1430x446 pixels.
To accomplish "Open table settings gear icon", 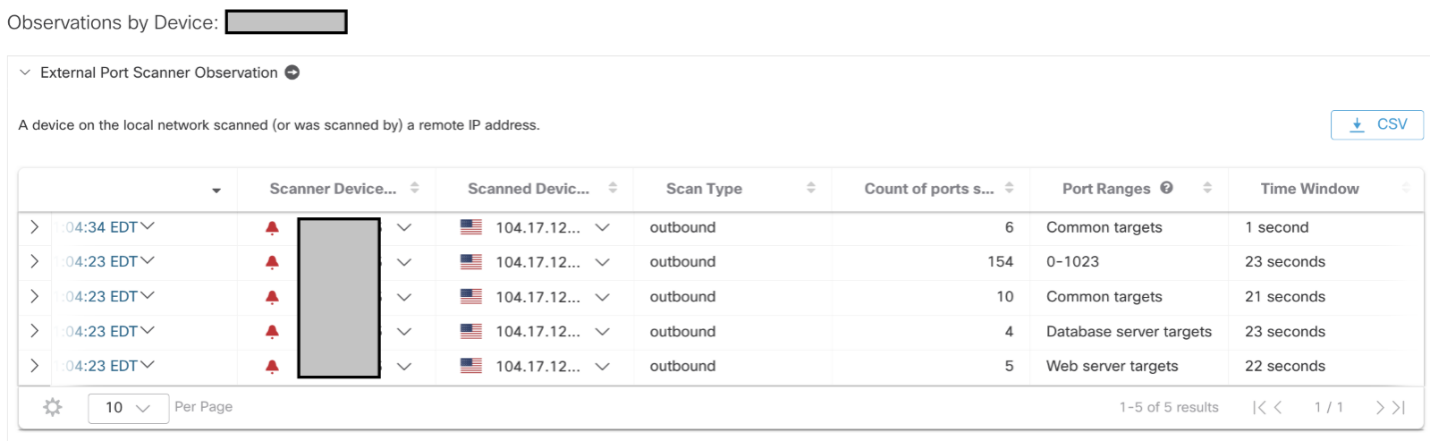I will pos(53,407).
